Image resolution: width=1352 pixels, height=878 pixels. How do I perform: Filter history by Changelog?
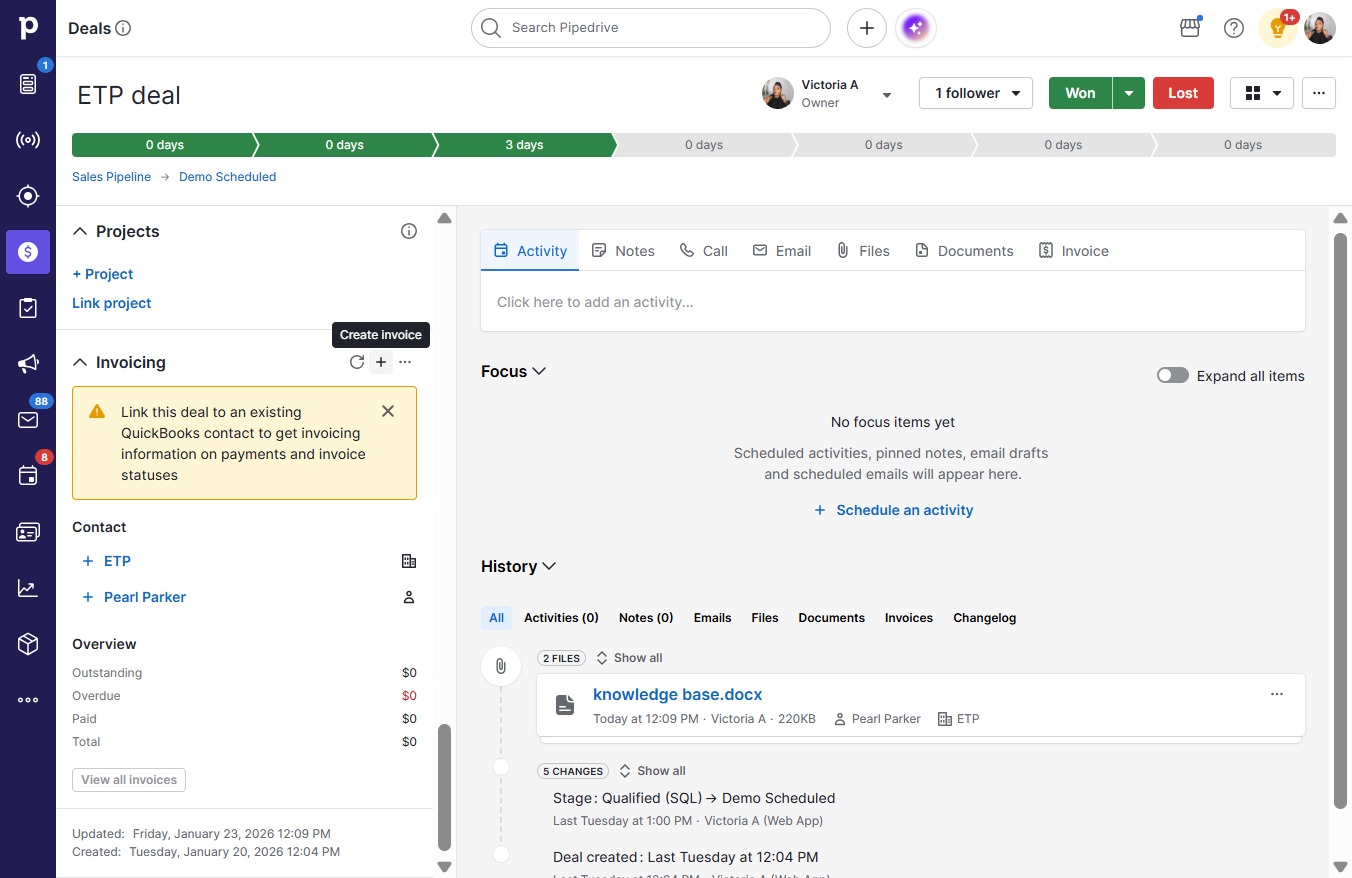pyautogui.click(x=984, y=618)
